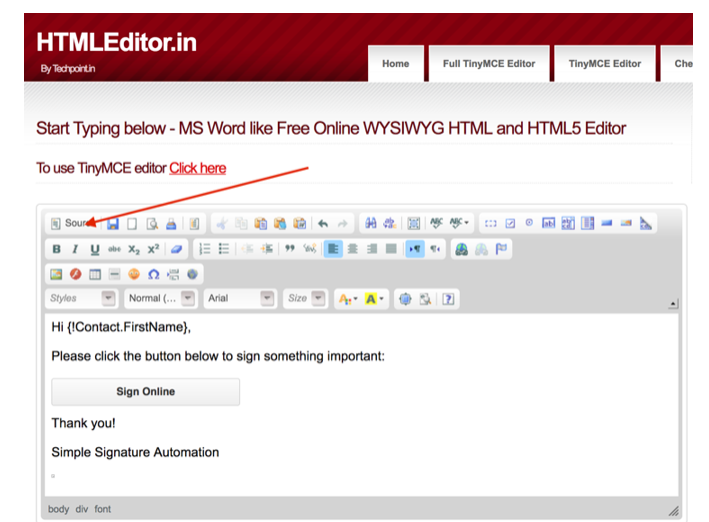Select the div element path
Viewport: 709px width, 522px height.
point(82,509)
